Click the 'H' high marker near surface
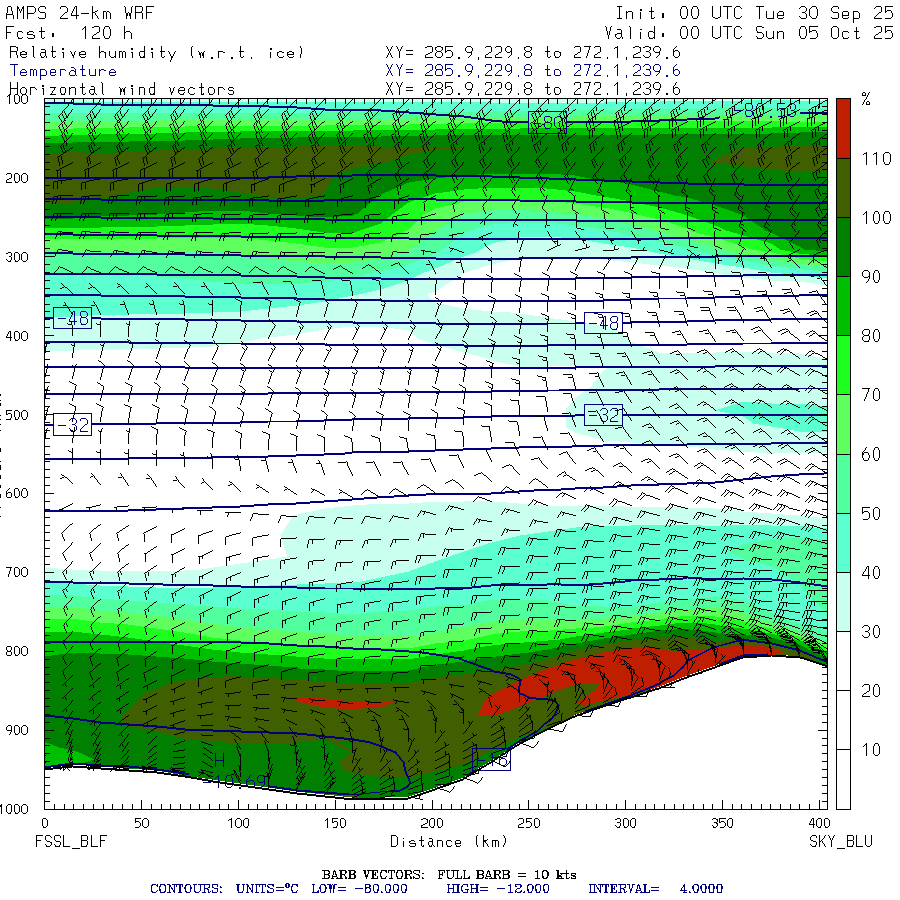 [x=219, y=761]
